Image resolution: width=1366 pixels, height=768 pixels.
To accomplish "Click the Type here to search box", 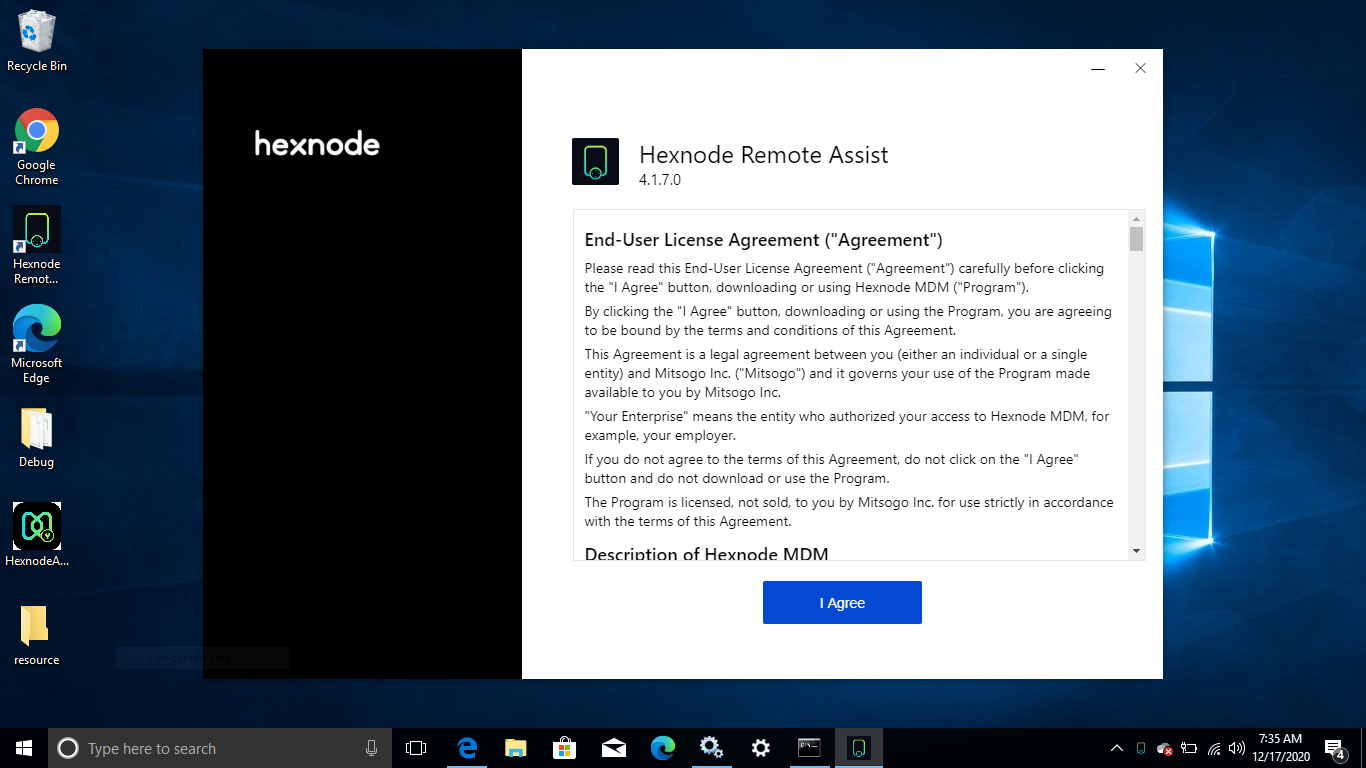I will 220,748.
